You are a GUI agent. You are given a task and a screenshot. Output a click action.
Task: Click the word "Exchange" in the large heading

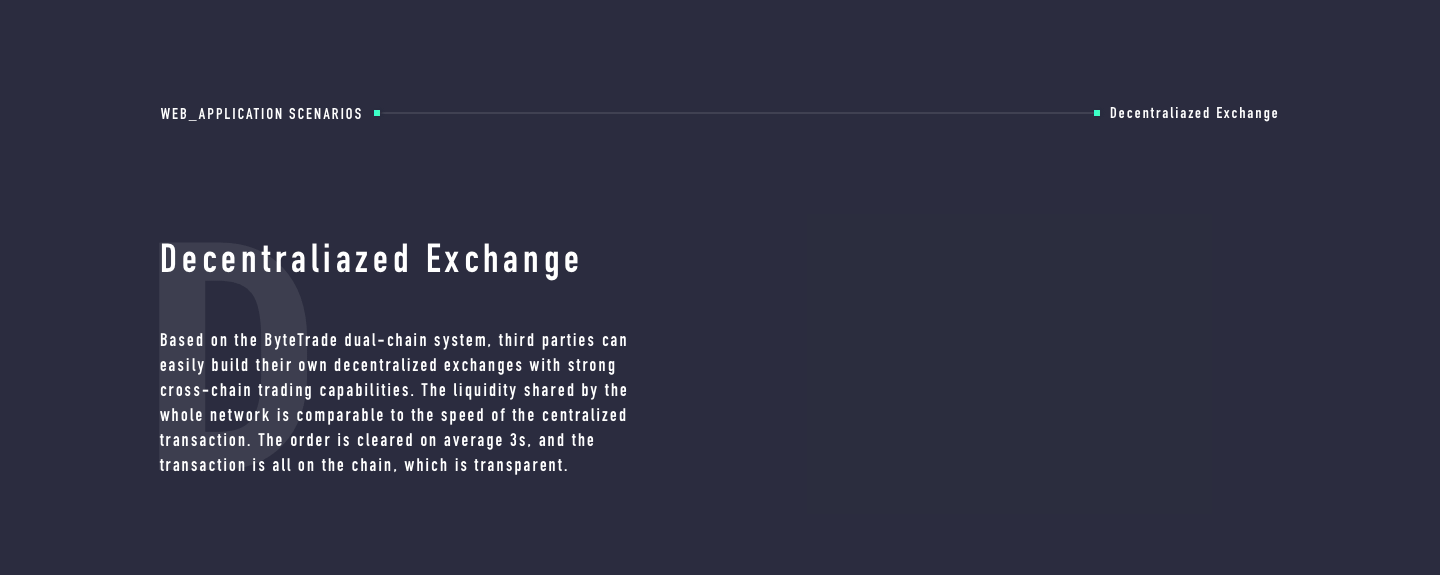(x=504, y=260)
